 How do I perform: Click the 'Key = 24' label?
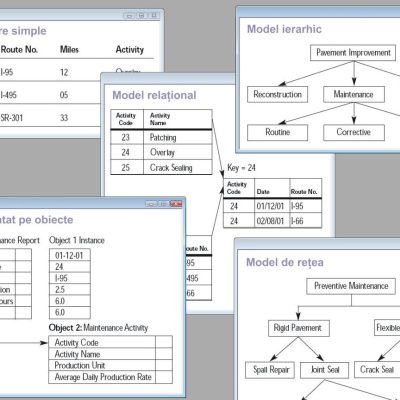241,168
